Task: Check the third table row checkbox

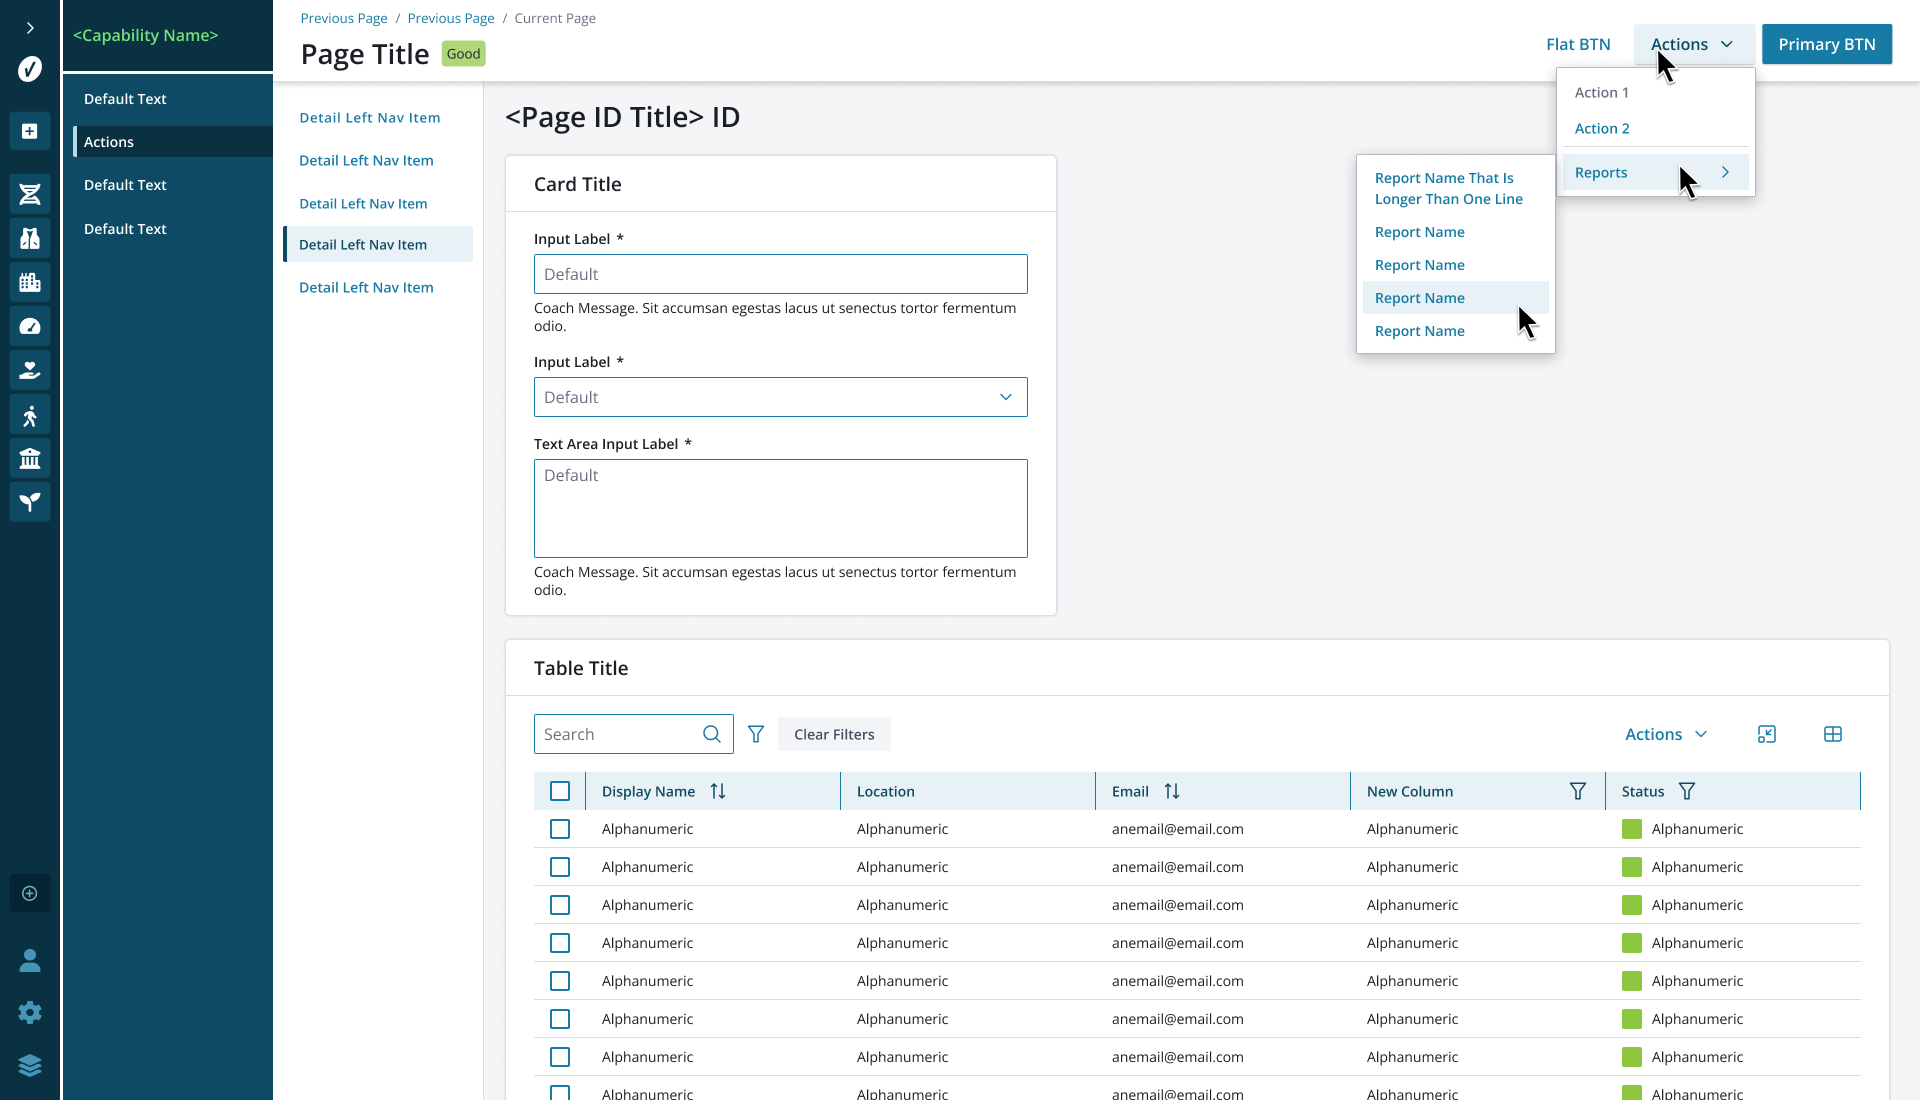Action: click(x=560, y=905)
